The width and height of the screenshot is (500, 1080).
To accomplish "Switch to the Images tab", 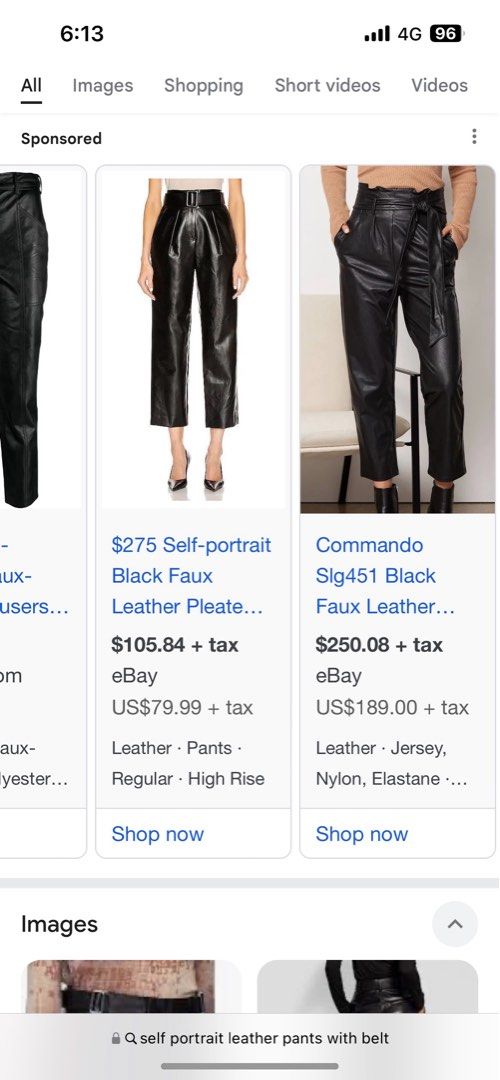I will click(x=103, y=85).
